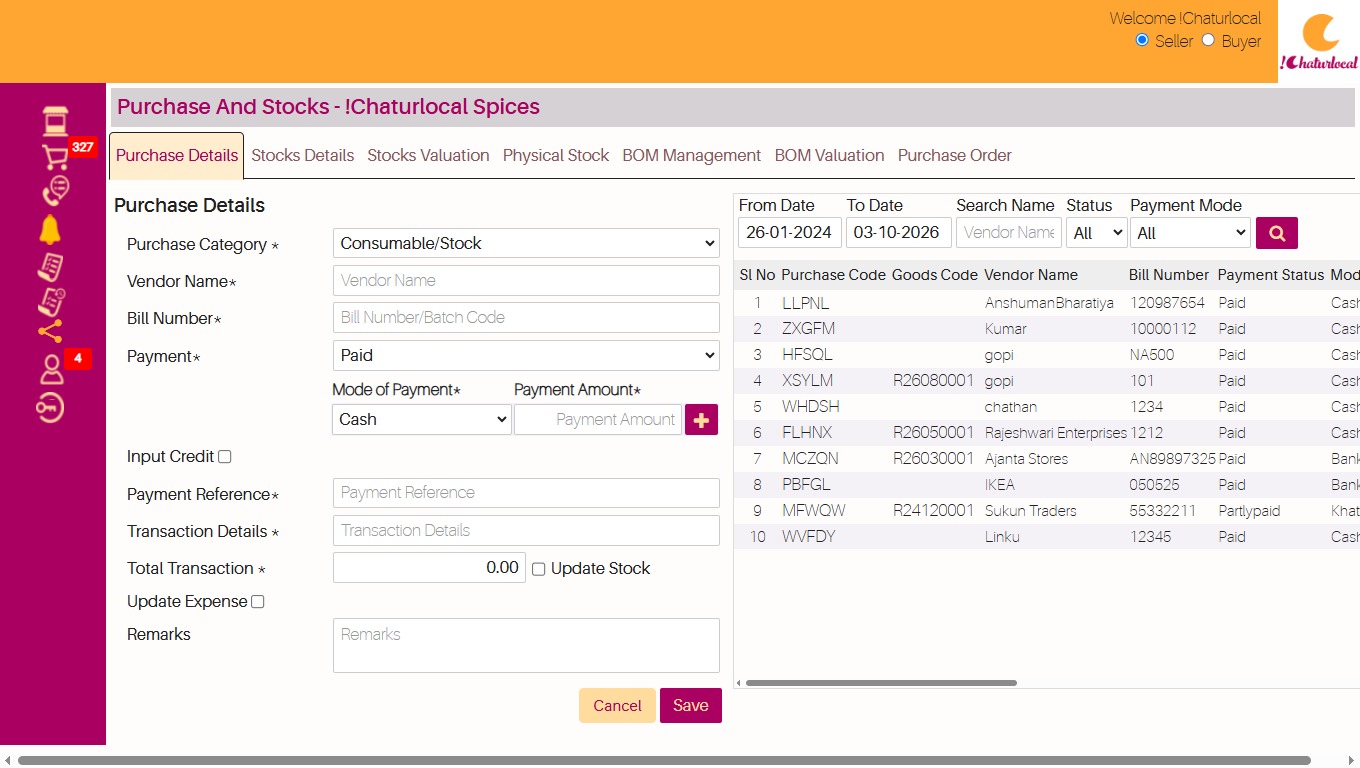This screenshot has width=1360, height=768.
Task: Click the Payment Reference field
Action: [x=526, y=493]
